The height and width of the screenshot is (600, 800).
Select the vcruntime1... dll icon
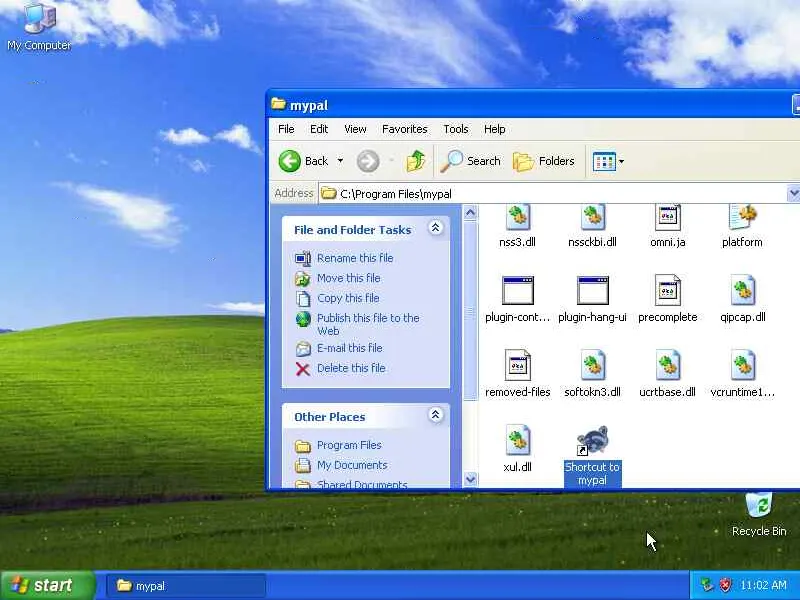[x=742, y=365]
